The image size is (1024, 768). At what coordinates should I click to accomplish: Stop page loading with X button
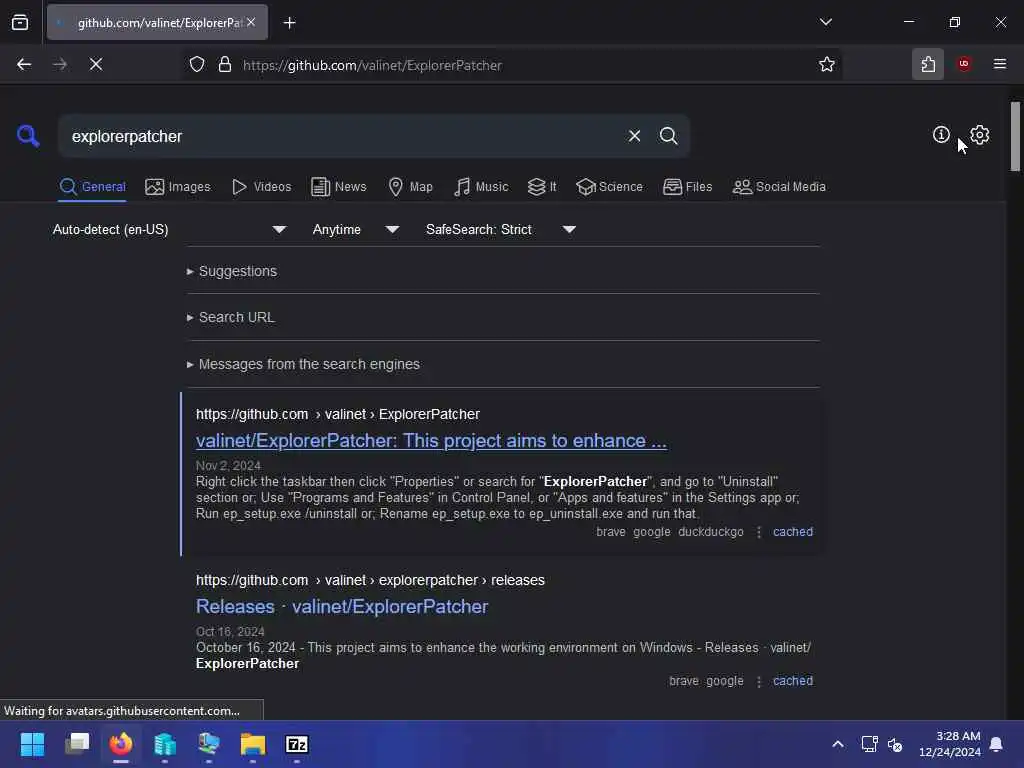(x=95, y=65)
